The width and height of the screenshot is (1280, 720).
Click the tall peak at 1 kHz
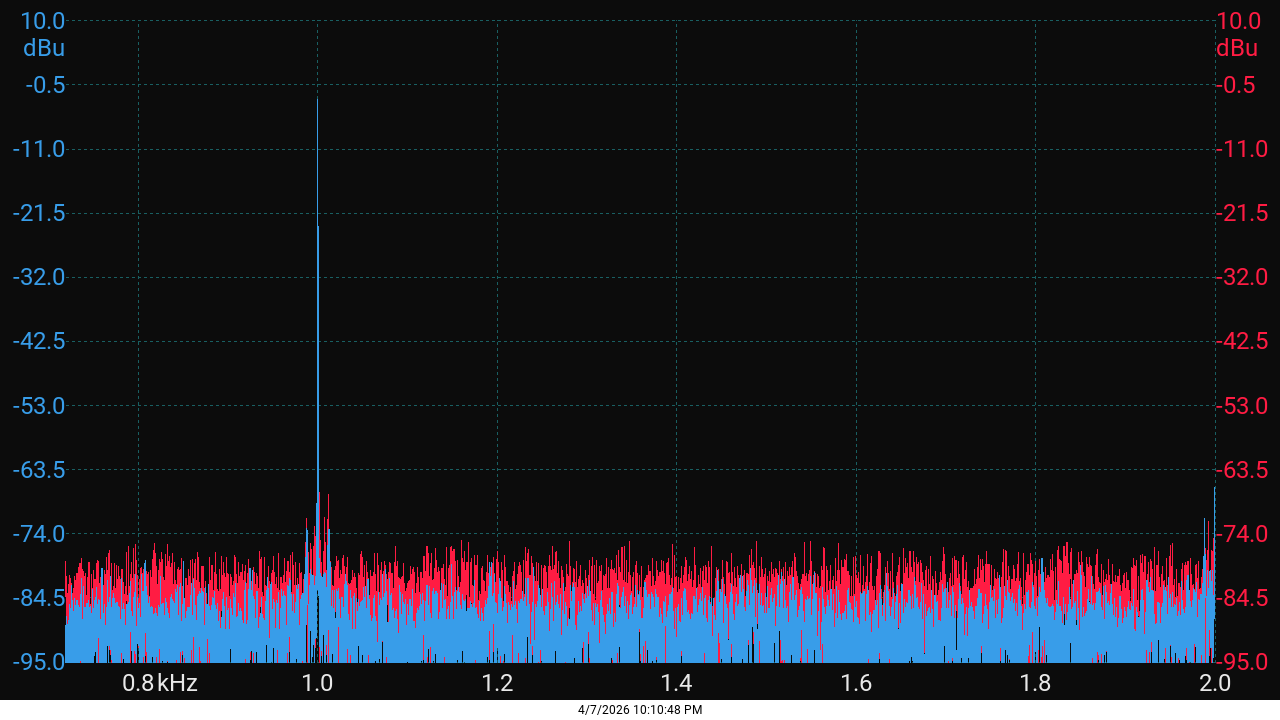tap(317, 300)
